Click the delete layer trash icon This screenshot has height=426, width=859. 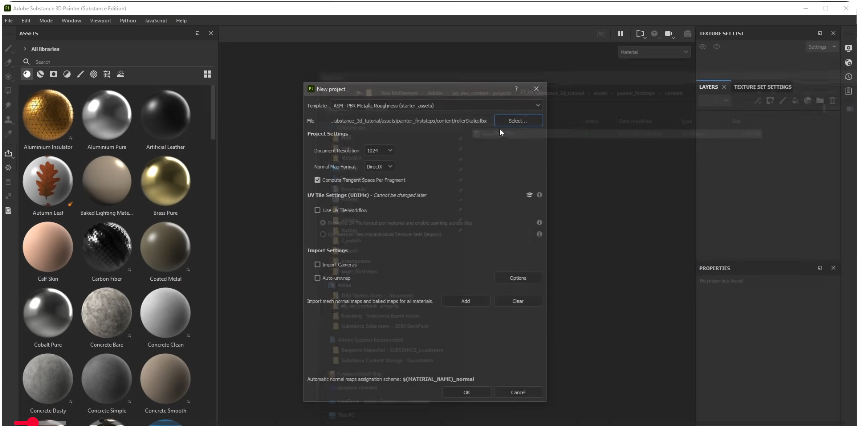[x=832, y=101]
